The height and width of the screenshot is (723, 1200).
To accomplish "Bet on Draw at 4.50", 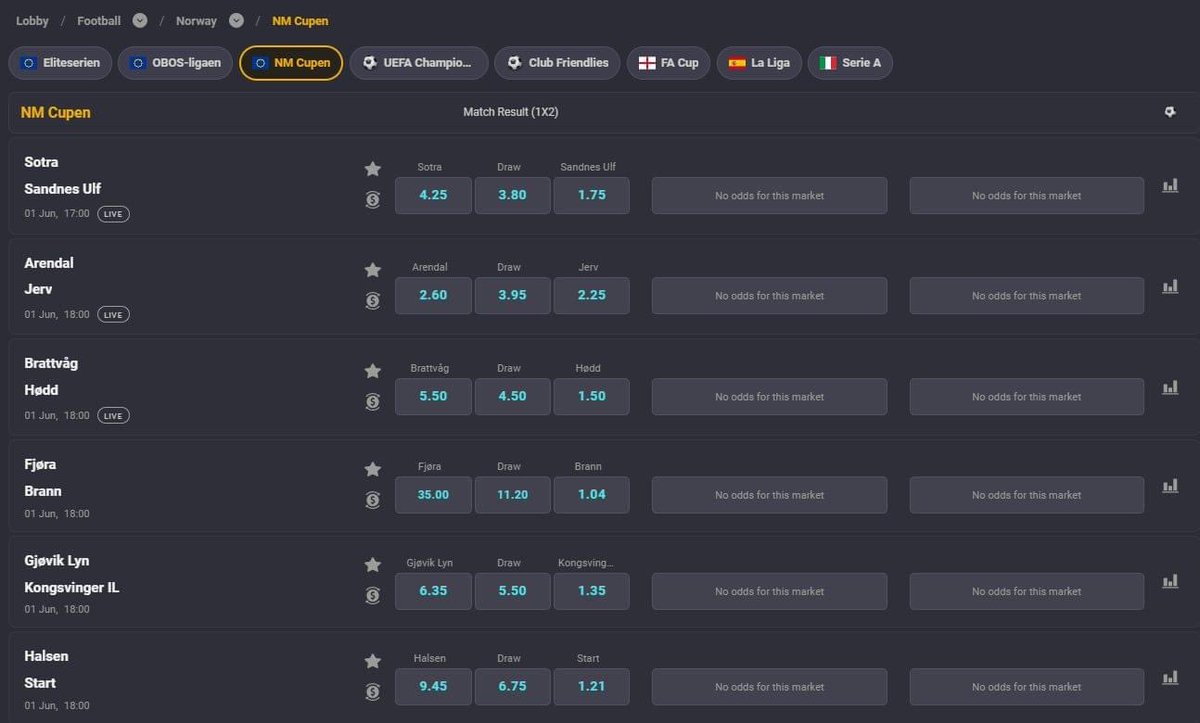I will [x=512, y=397].
